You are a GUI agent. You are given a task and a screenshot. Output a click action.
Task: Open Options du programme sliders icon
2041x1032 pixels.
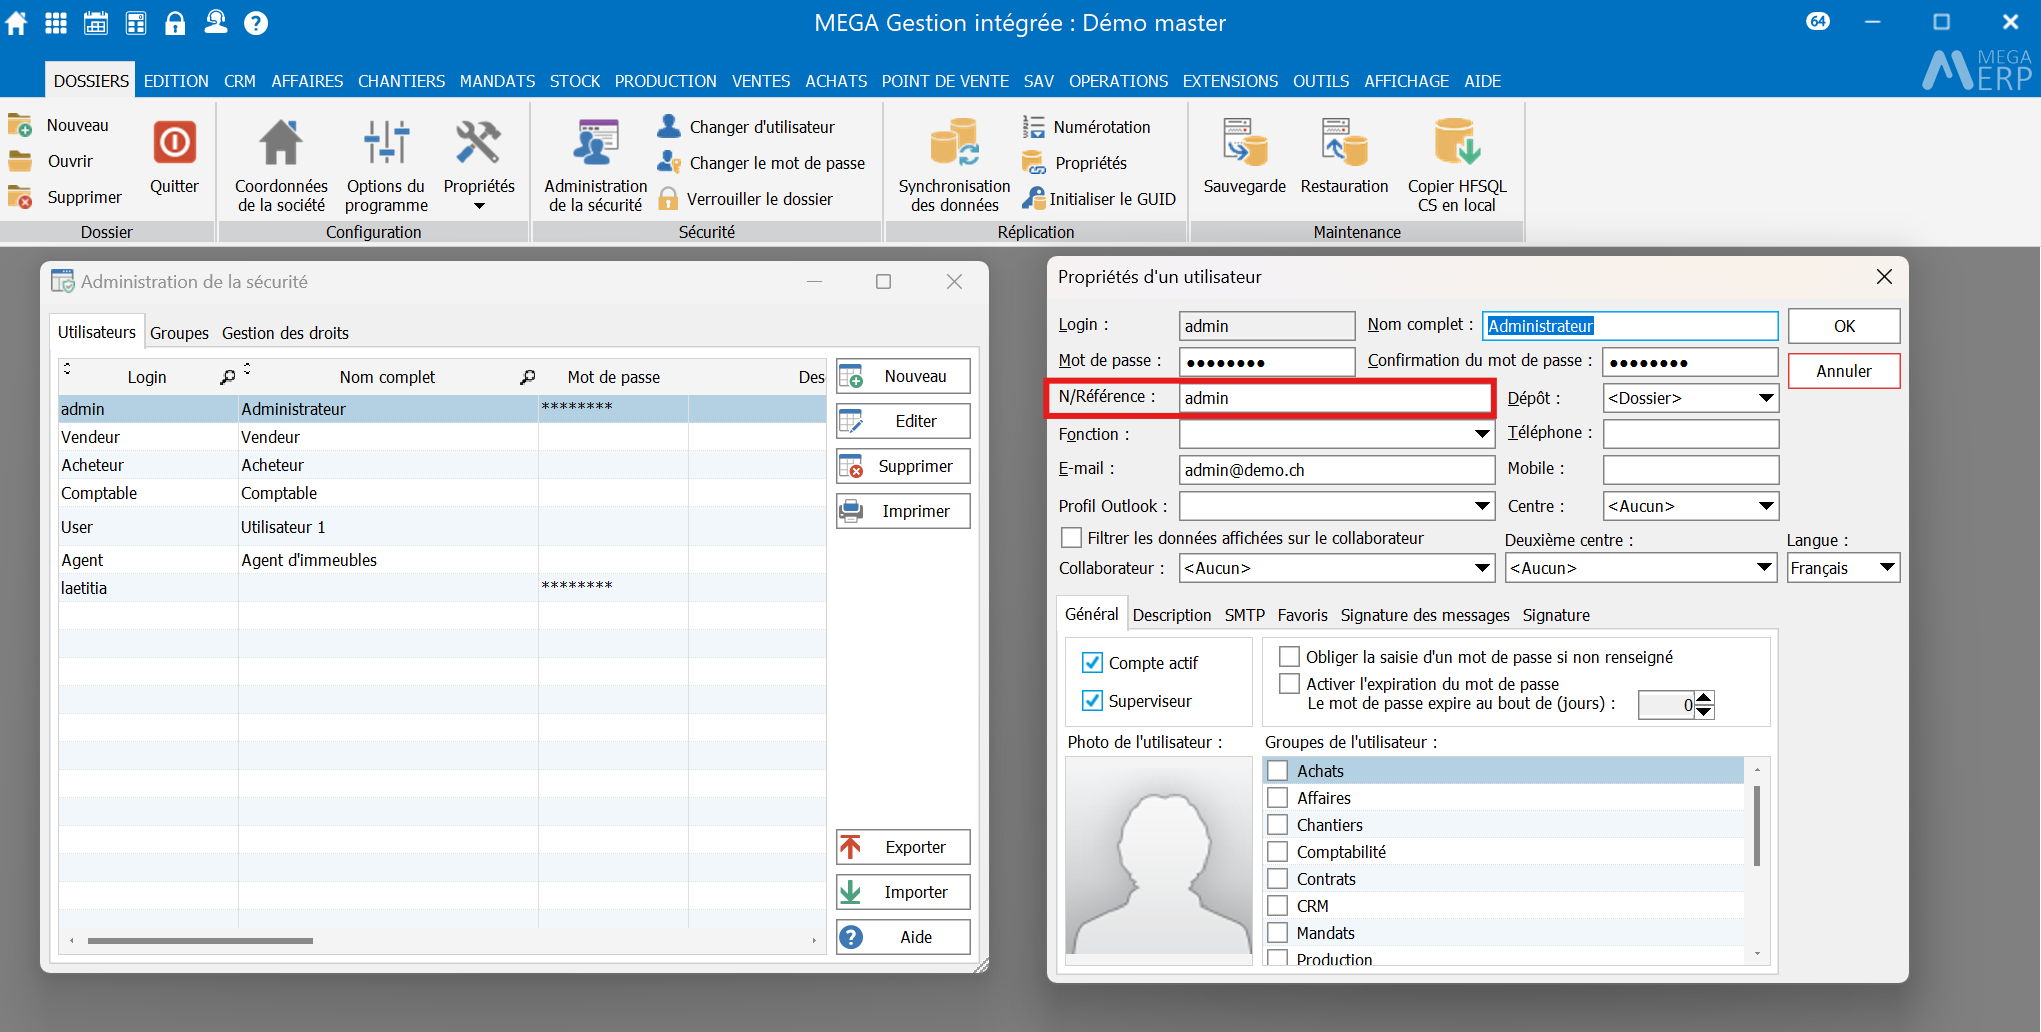[386, 144]
